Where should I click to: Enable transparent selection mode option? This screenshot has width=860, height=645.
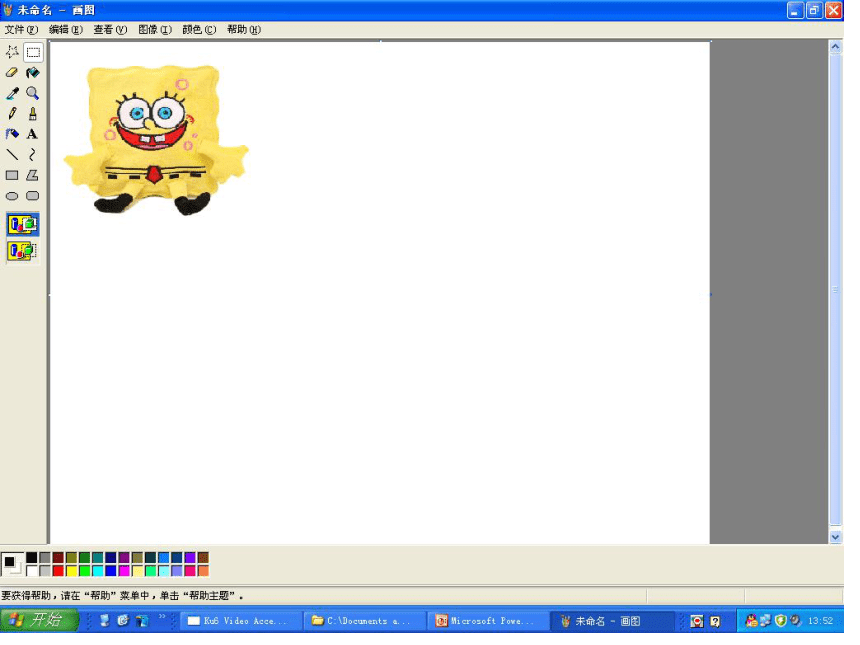22,251
